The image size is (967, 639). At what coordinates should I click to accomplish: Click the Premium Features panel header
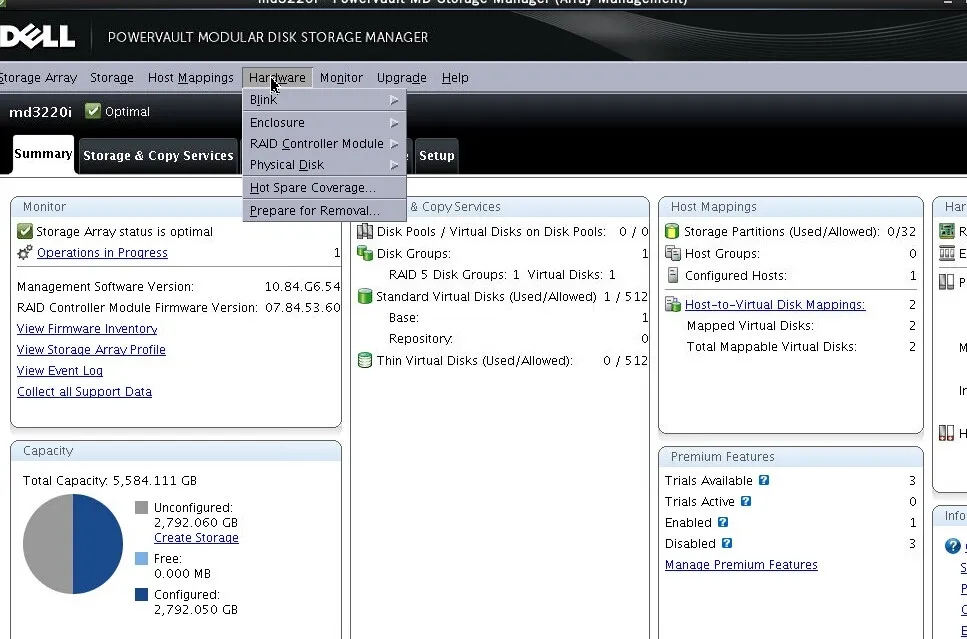coord(791,456)
